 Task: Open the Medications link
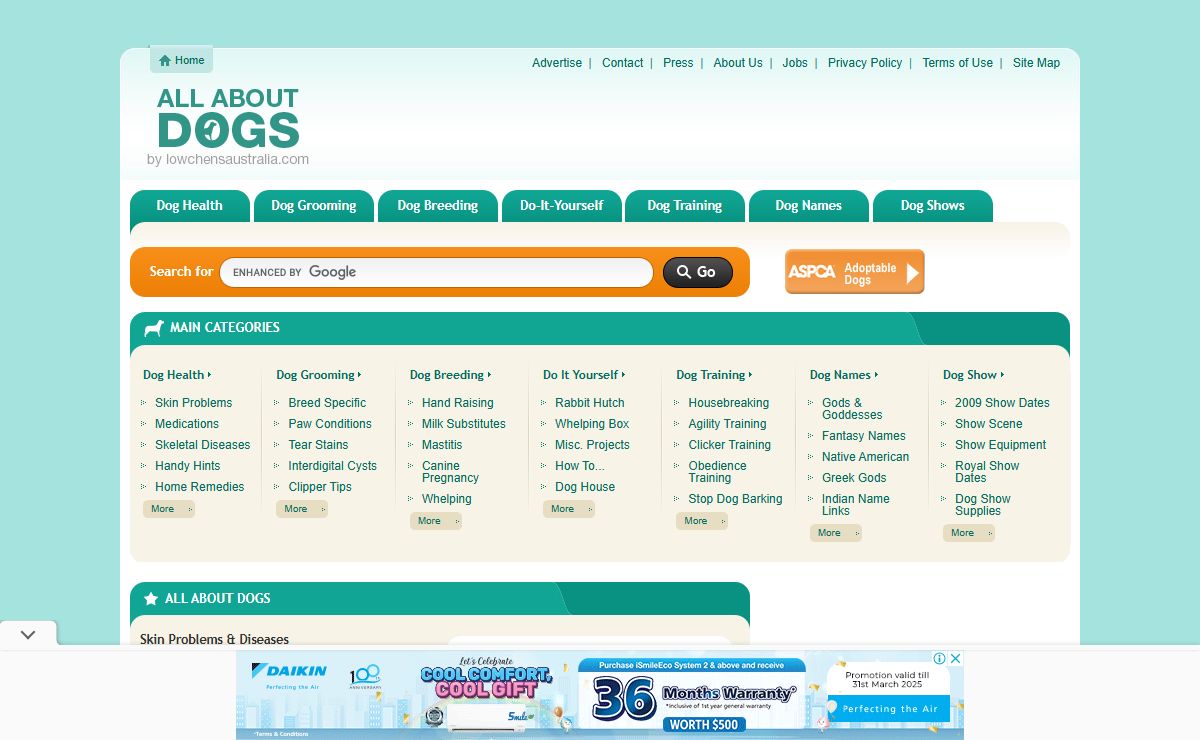click(x=187, y=424)
